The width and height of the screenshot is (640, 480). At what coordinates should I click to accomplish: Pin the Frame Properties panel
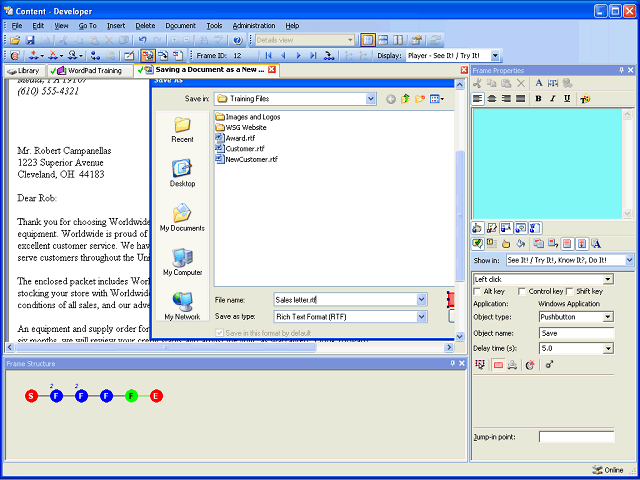click(x=622, y=70)
